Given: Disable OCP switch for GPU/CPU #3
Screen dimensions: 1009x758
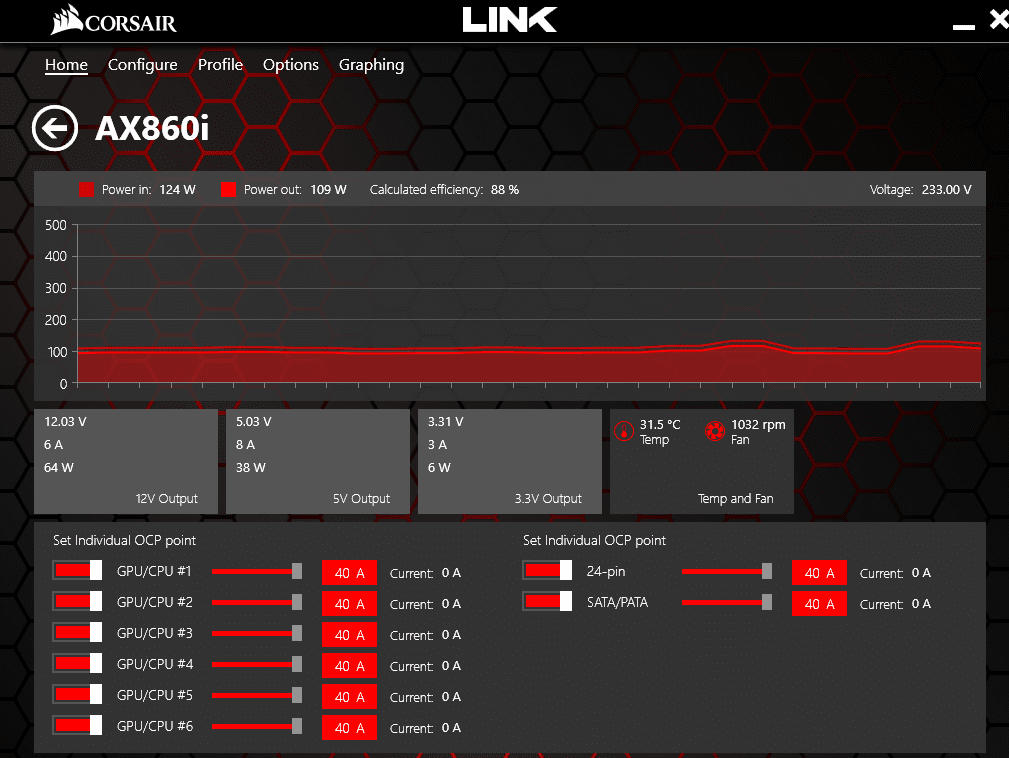Looking at the screenshot, I should (x=77, y=632).
